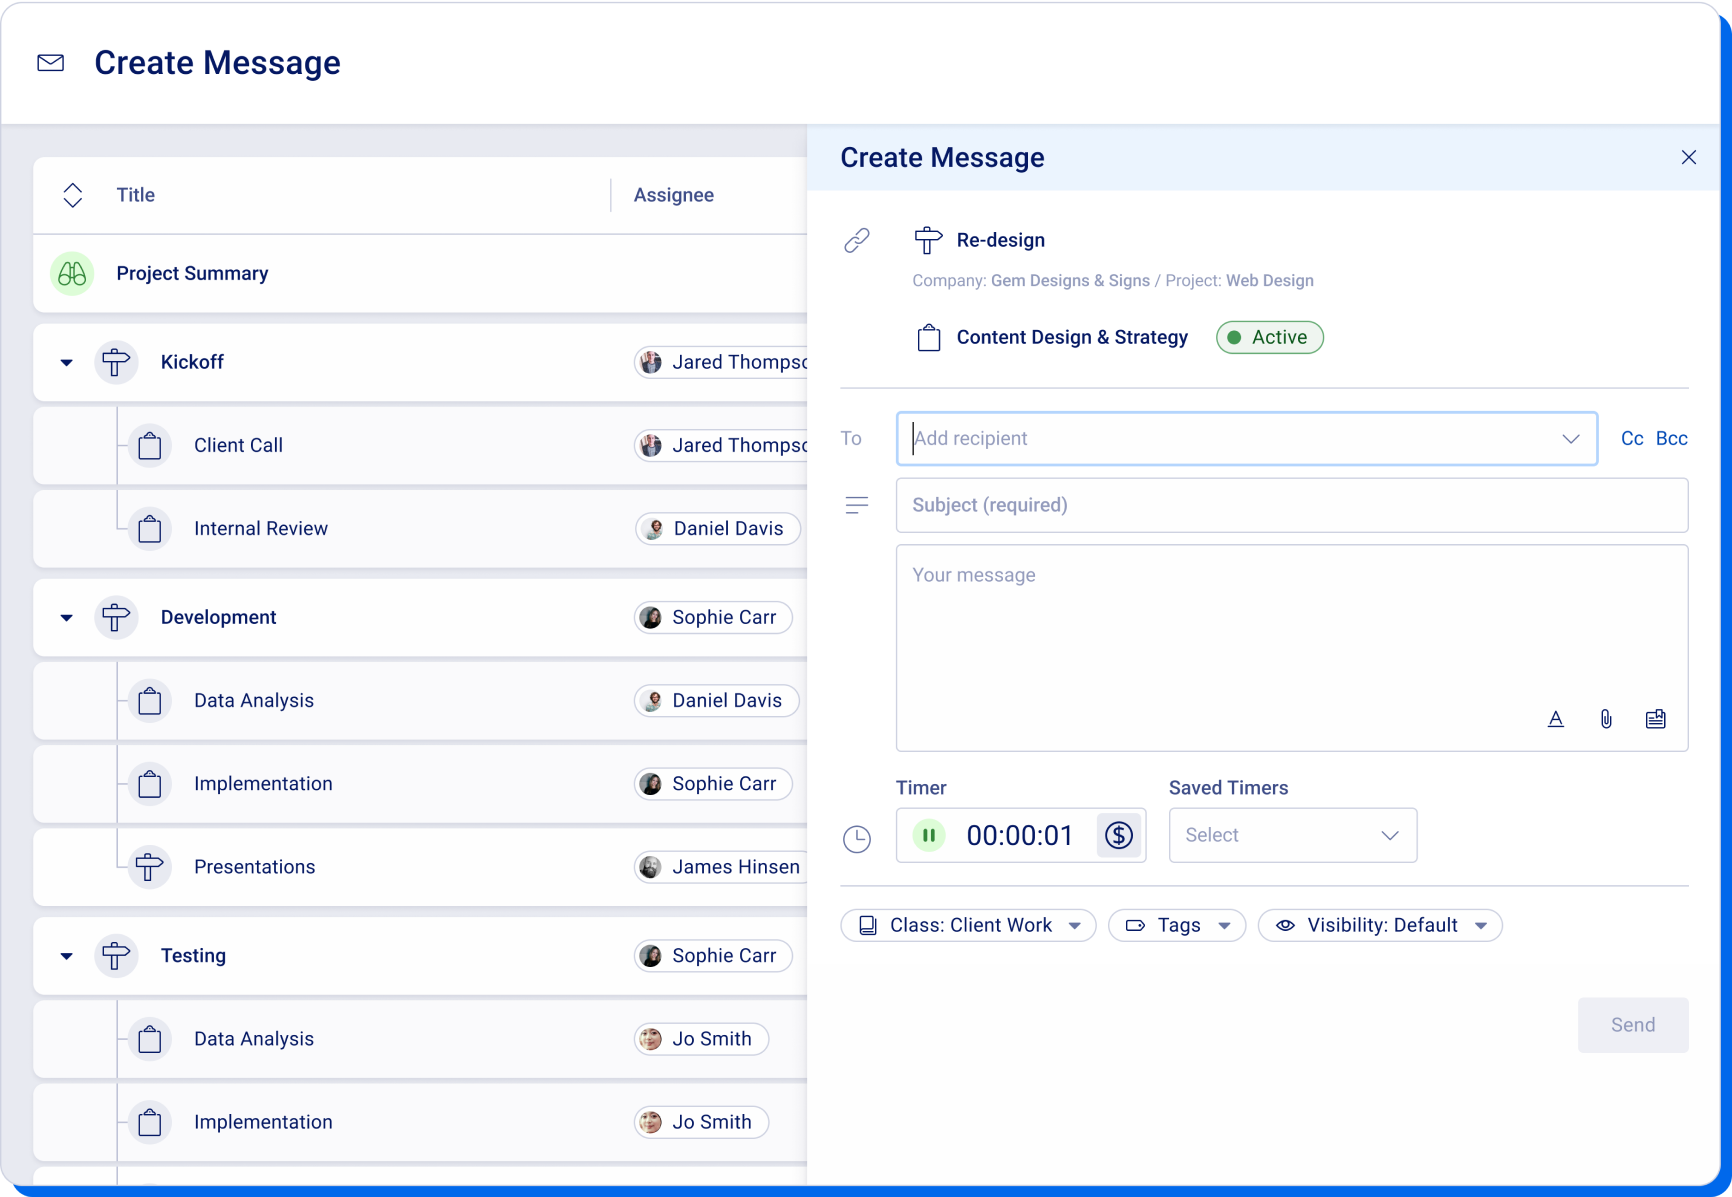
Task: Open the Tags dropdown
Action: (x=1176, y=925)
